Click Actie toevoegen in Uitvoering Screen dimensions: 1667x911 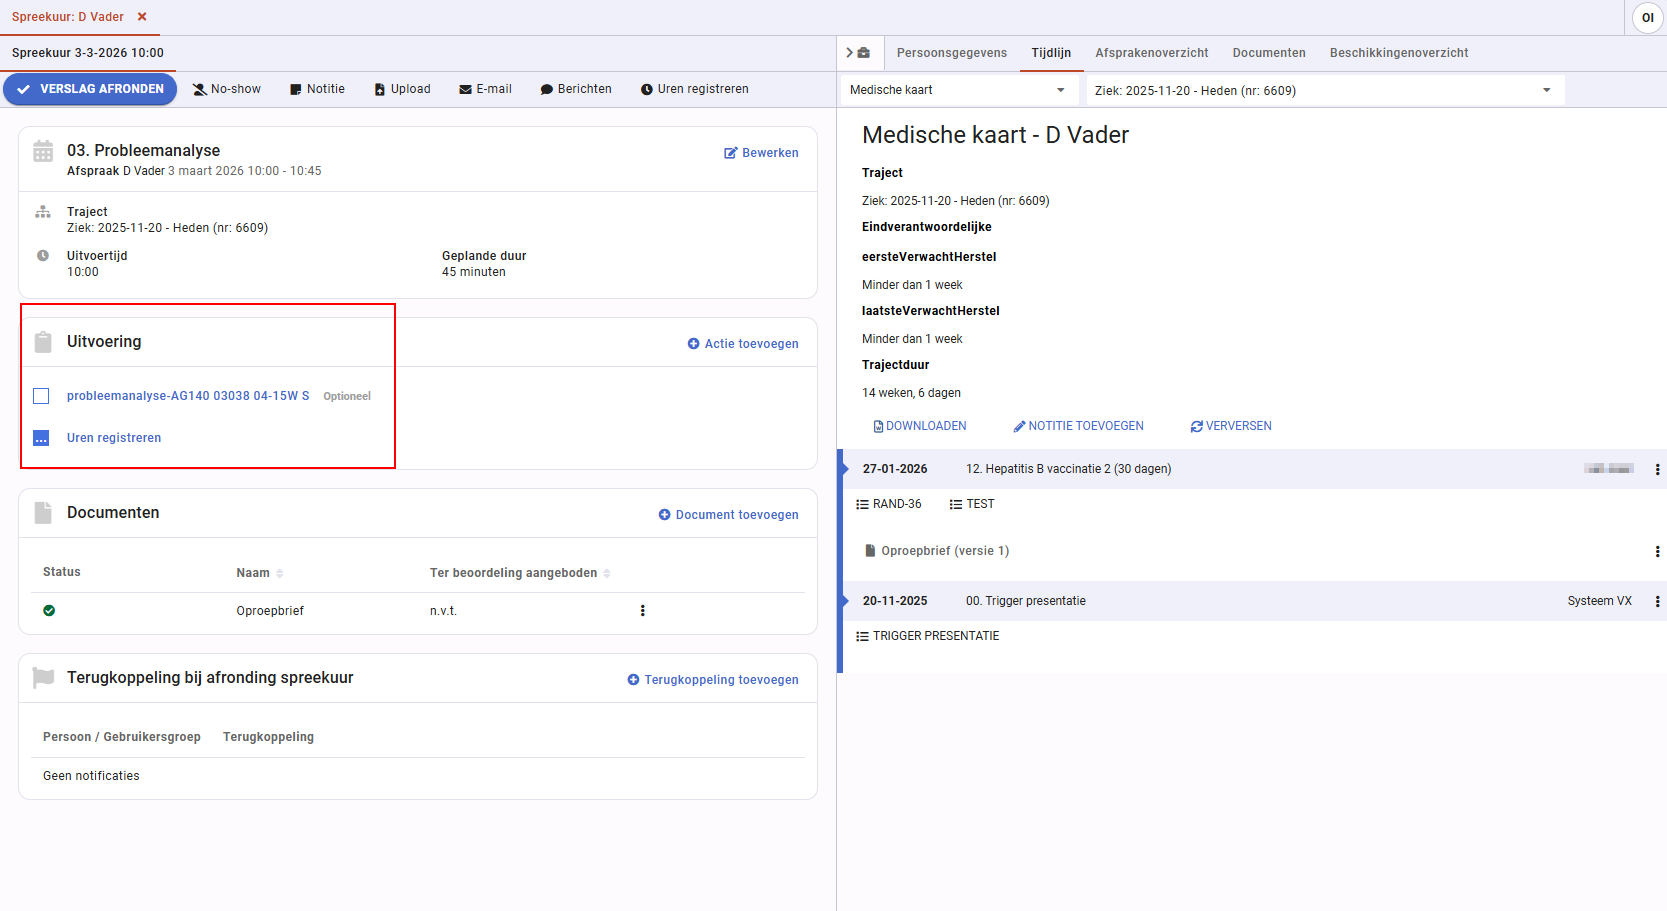pos(743,344)
